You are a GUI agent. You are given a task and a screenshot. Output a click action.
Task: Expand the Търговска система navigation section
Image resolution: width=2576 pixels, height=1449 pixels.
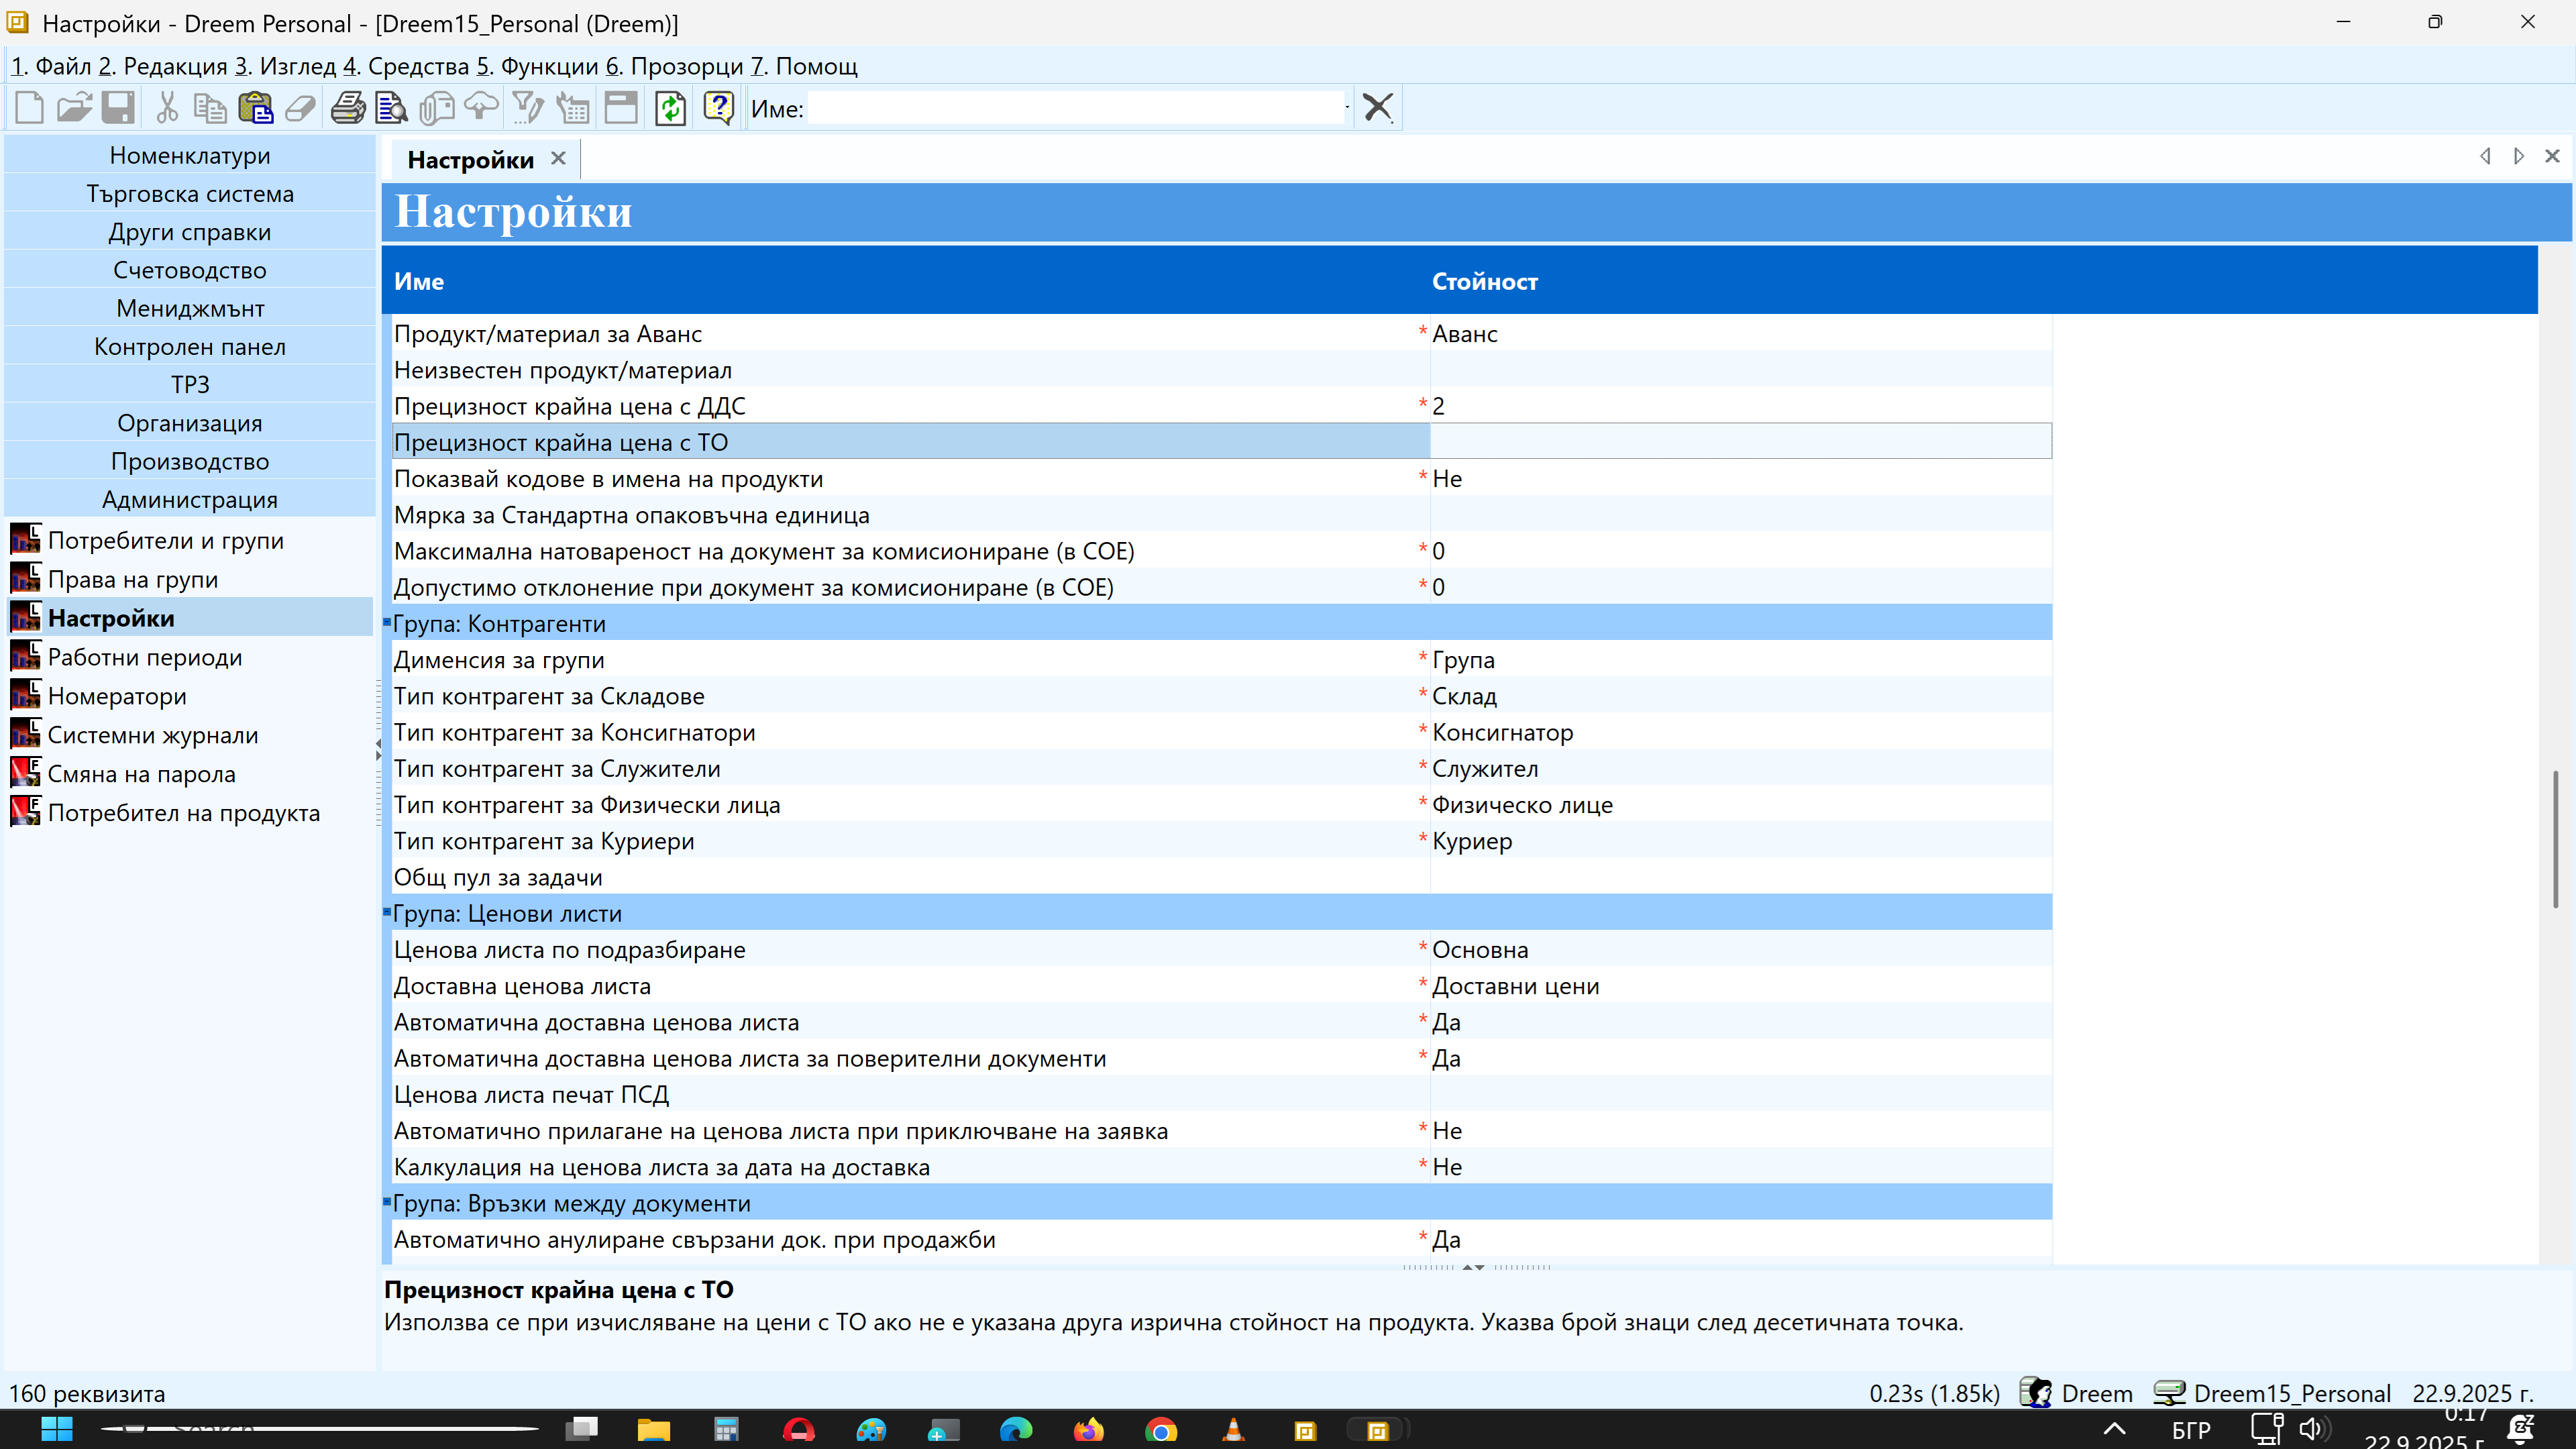[x=190, y=194]
